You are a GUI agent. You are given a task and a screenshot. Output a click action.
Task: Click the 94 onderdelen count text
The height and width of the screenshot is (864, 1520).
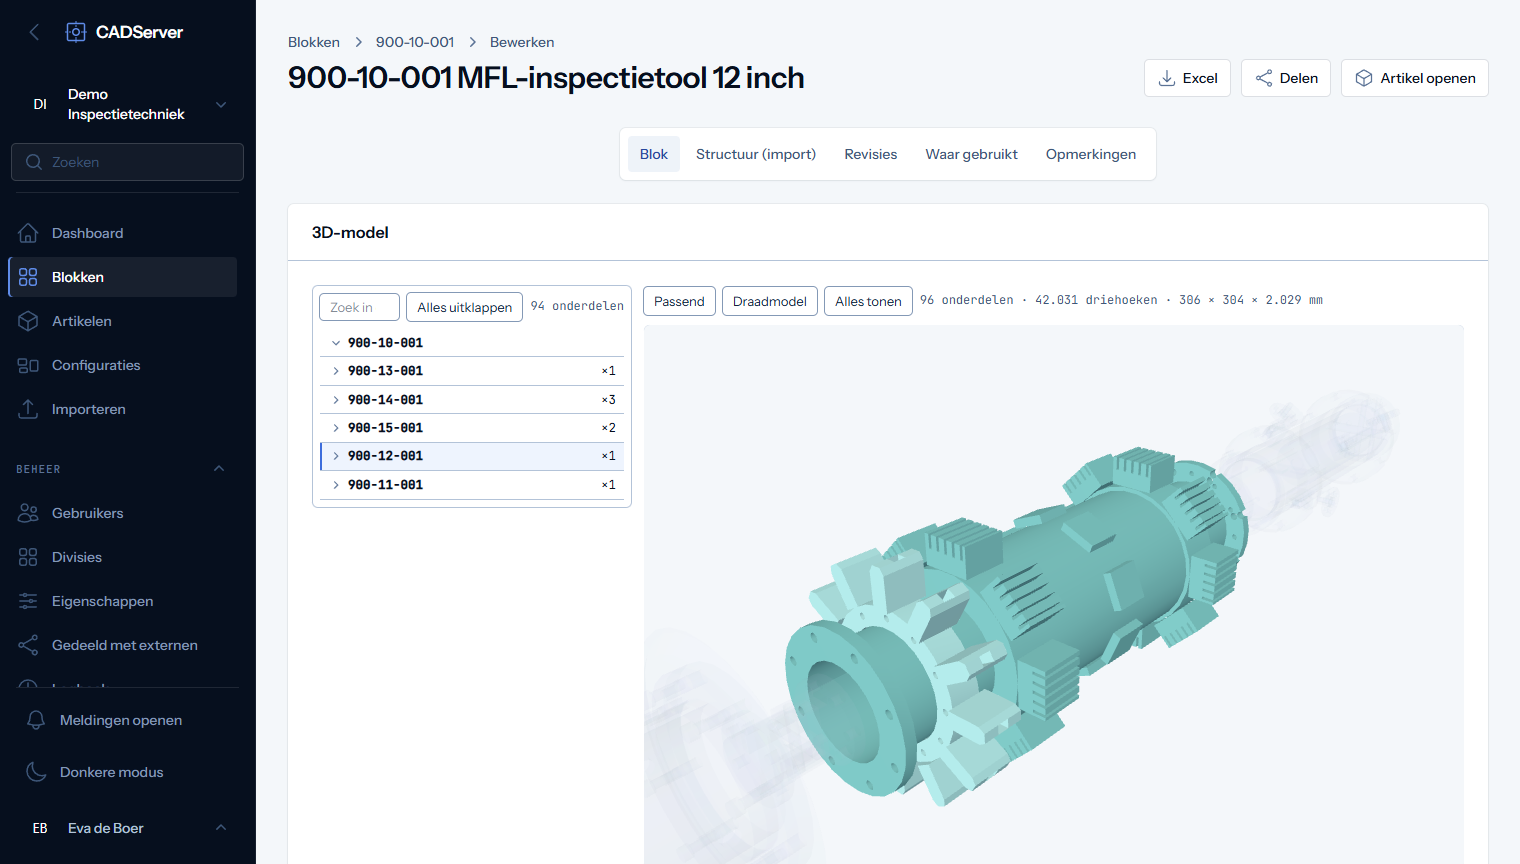click(x=577, y=306)
